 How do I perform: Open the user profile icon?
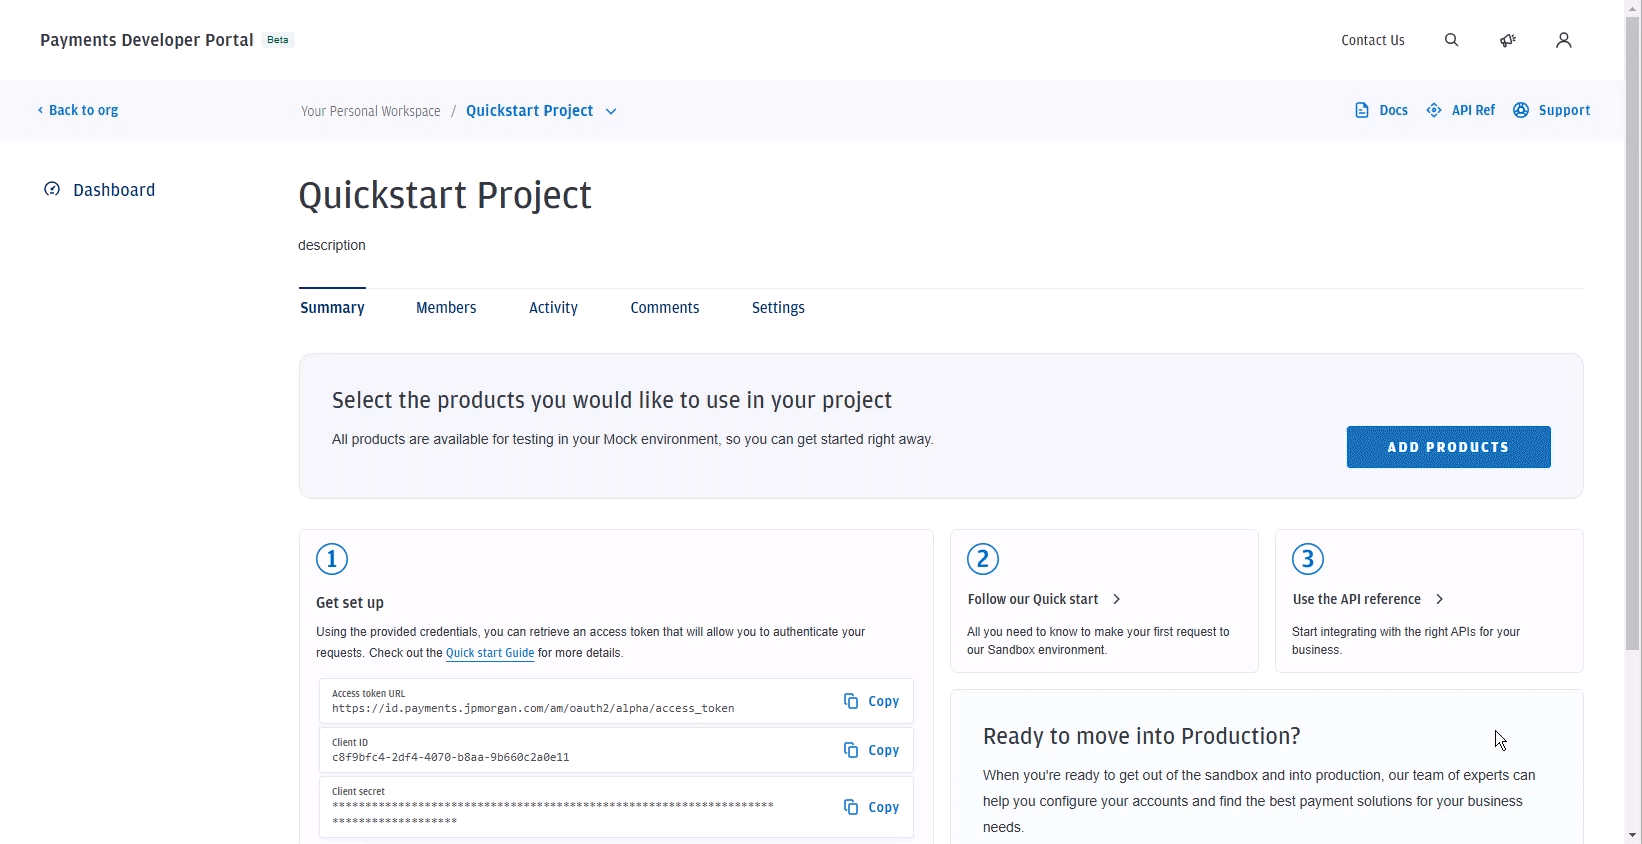1564,40
